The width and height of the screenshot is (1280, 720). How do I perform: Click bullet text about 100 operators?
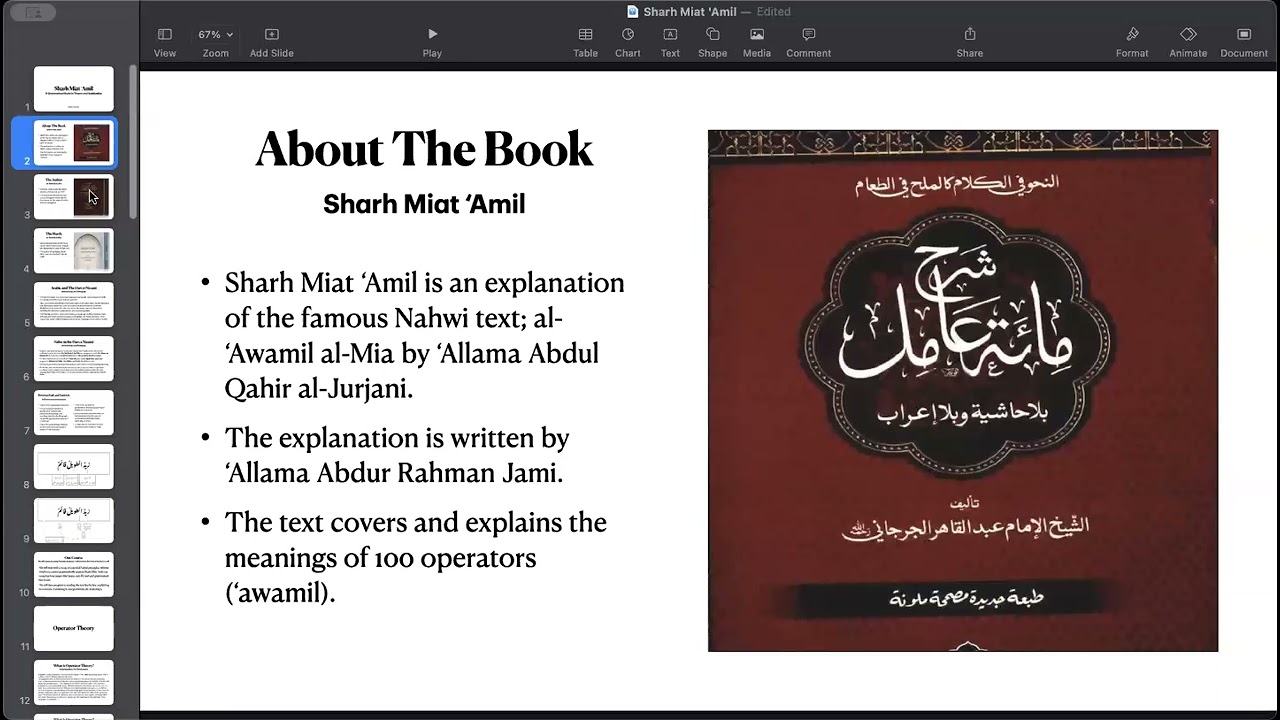tap(415, 557)
